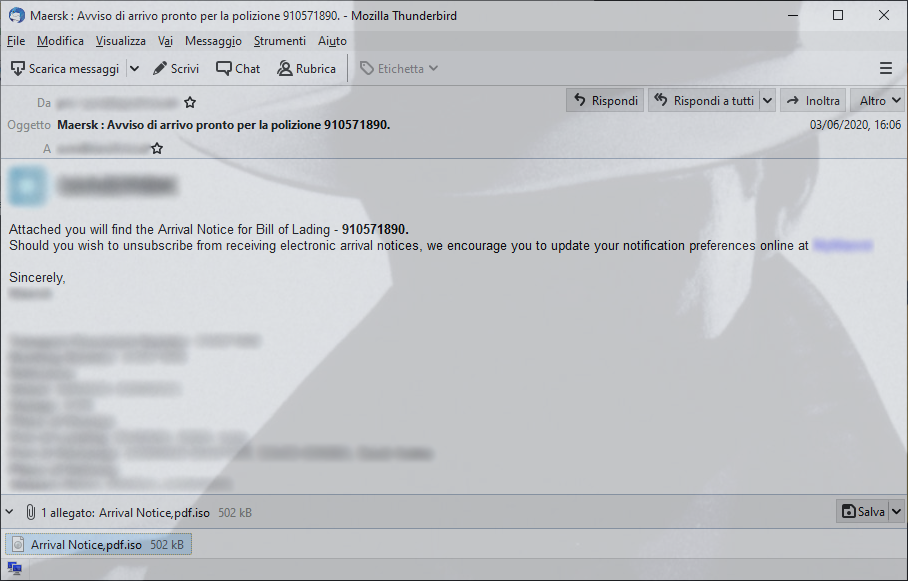
Task: Open Scrivi to compose a message
Action: [175, 69]
